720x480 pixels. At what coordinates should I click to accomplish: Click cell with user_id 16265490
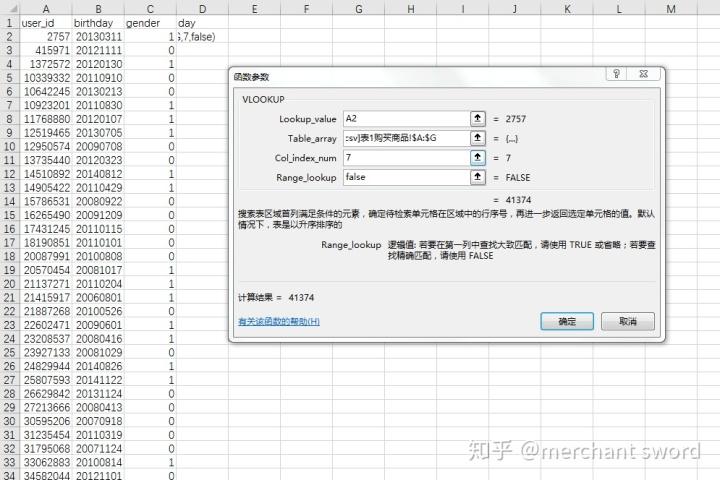pyautogui.click(x=46, y=215)
